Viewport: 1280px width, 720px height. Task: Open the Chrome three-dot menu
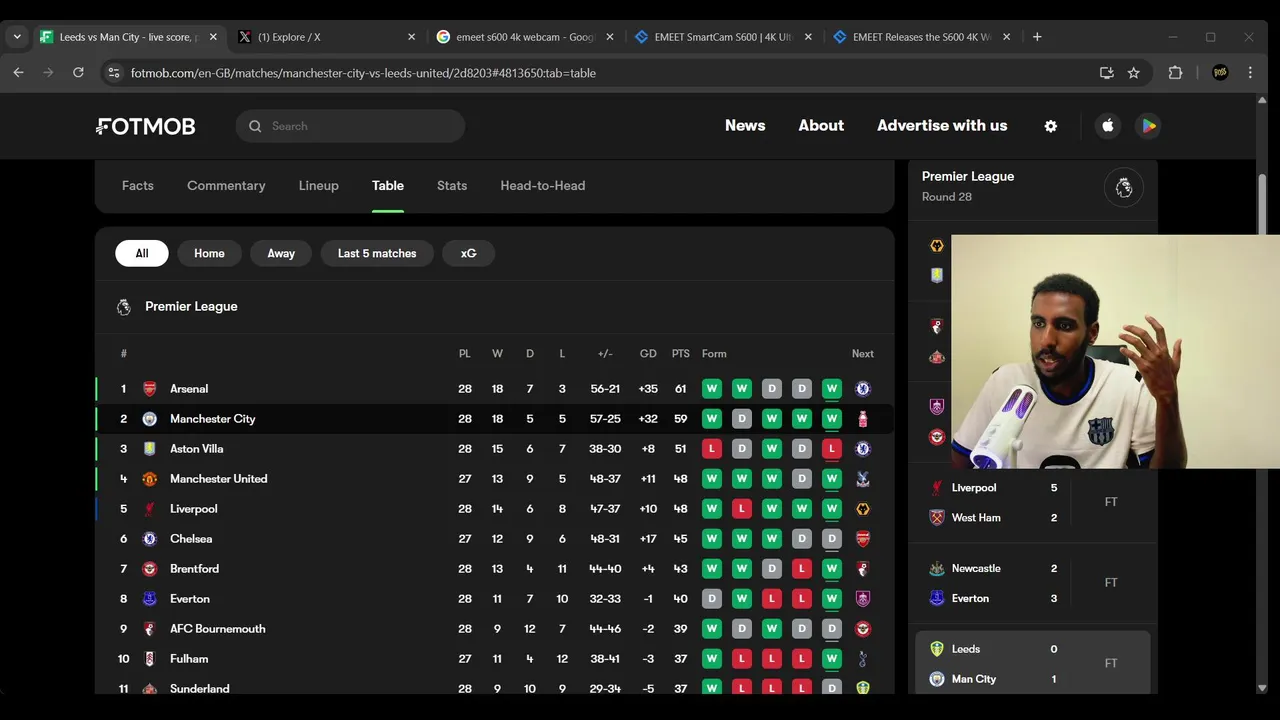coord(1250,73)
